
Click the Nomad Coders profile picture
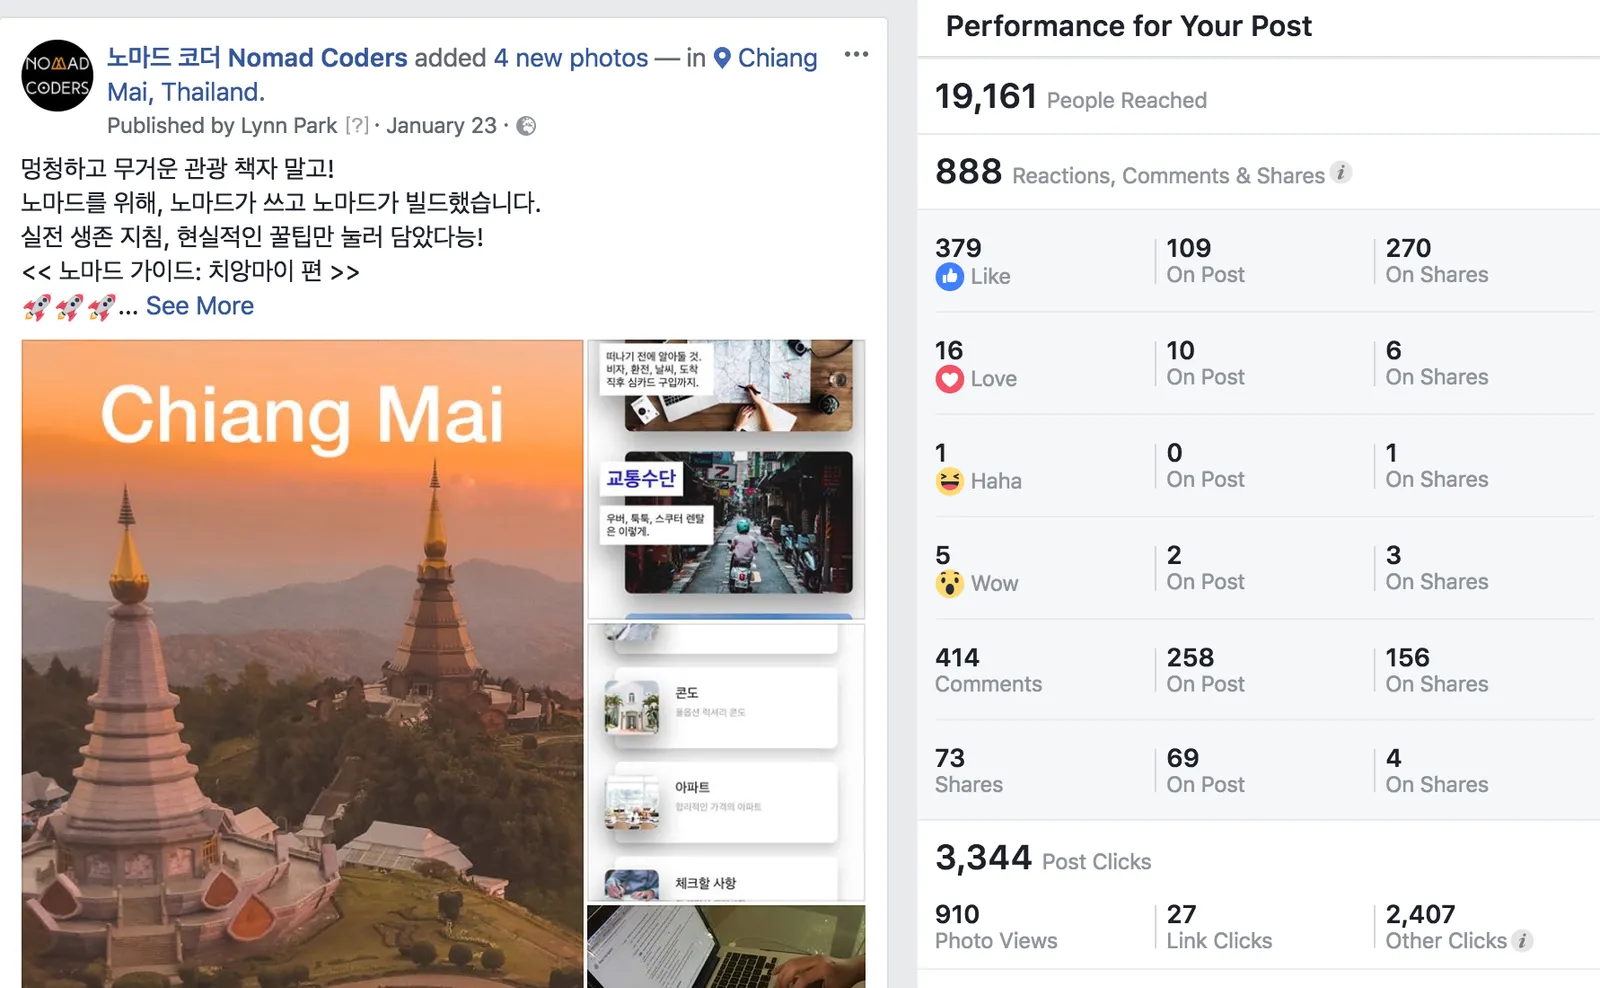58,75
